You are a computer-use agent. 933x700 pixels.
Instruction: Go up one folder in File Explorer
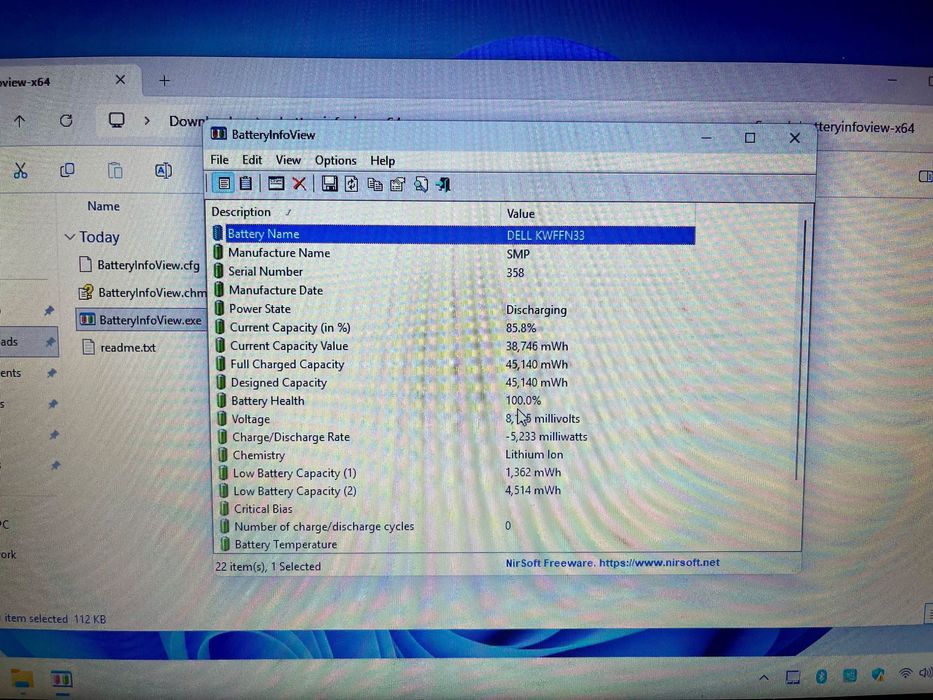click(20, 121)
